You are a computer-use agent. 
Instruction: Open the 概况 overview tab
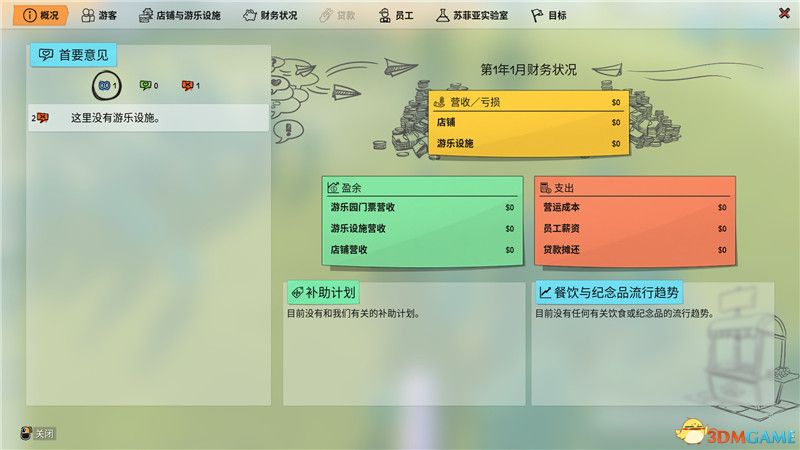[40, 15]
